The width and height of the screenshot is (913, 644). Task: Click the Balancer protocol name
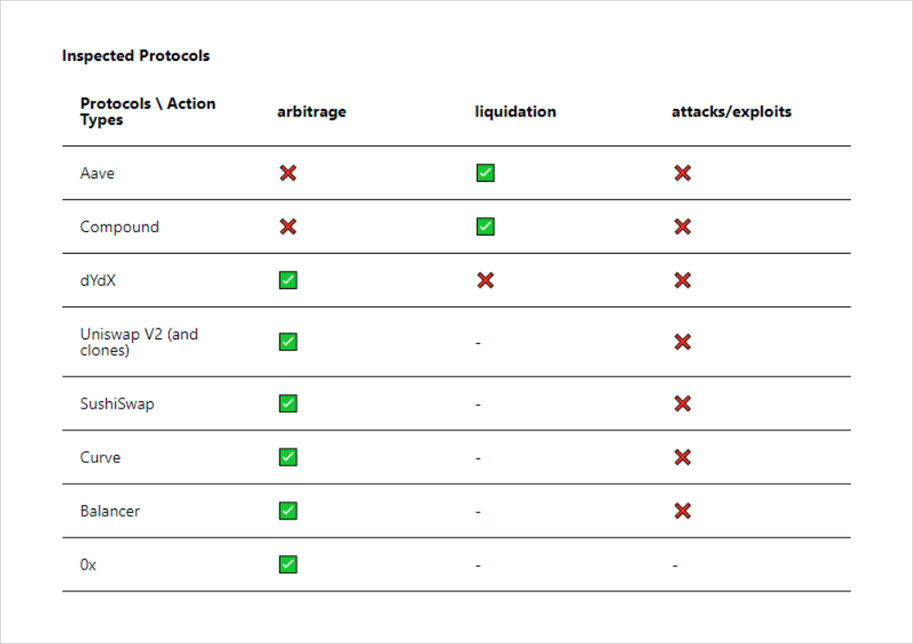(110, 511)
